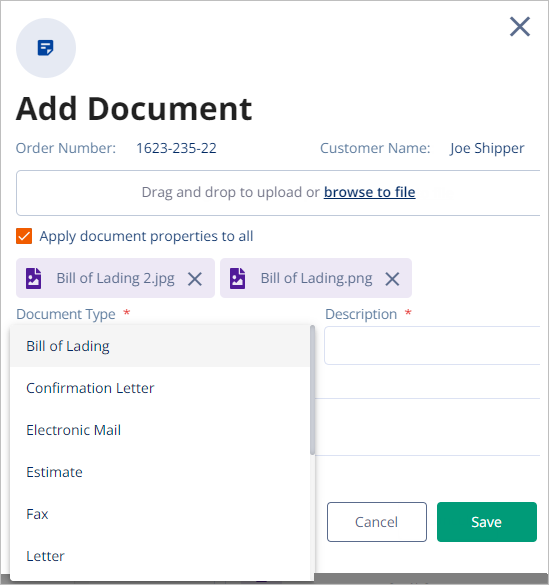Click the Cancel button

(x=377, y=522)
